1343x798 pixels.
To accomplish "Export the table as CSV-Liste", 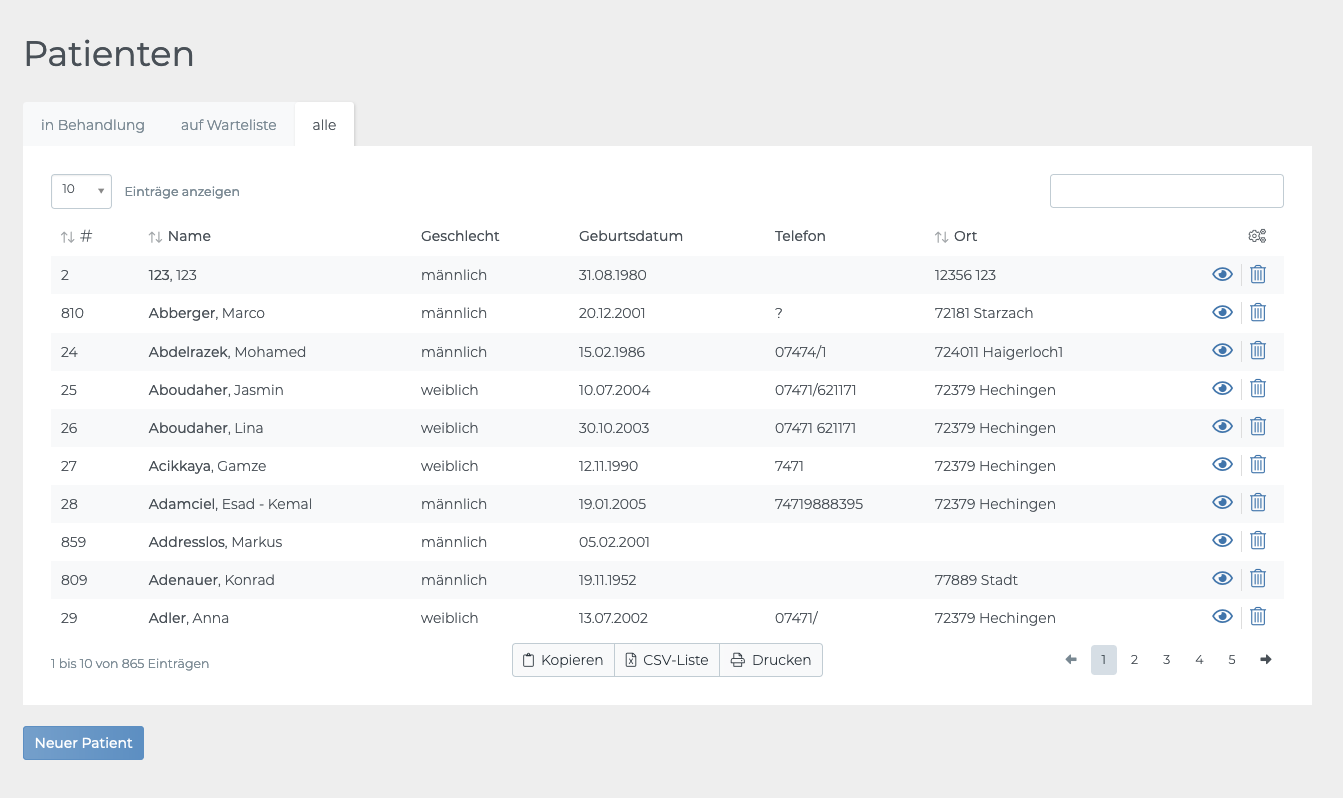I will click(x=667, y=660).
